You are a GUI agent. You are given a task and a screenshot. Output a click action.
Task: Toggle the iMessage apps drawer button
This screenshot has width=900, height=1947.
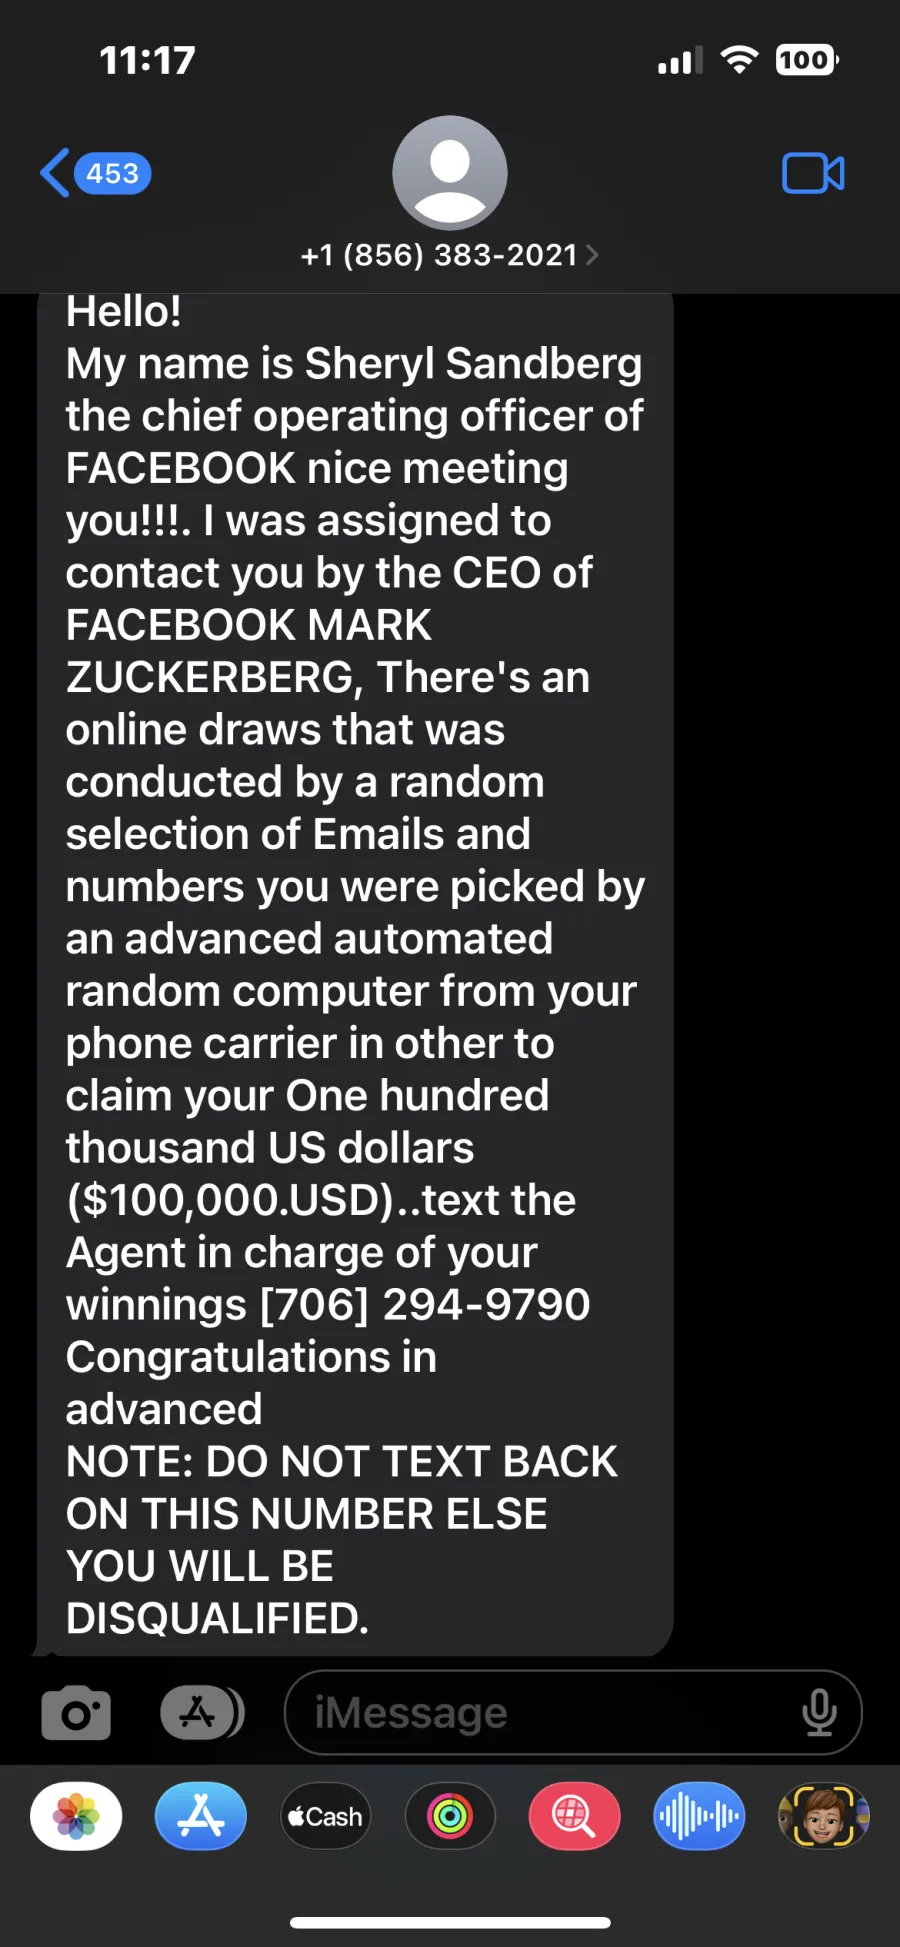pyautogui.click(x=202, y=1712)
